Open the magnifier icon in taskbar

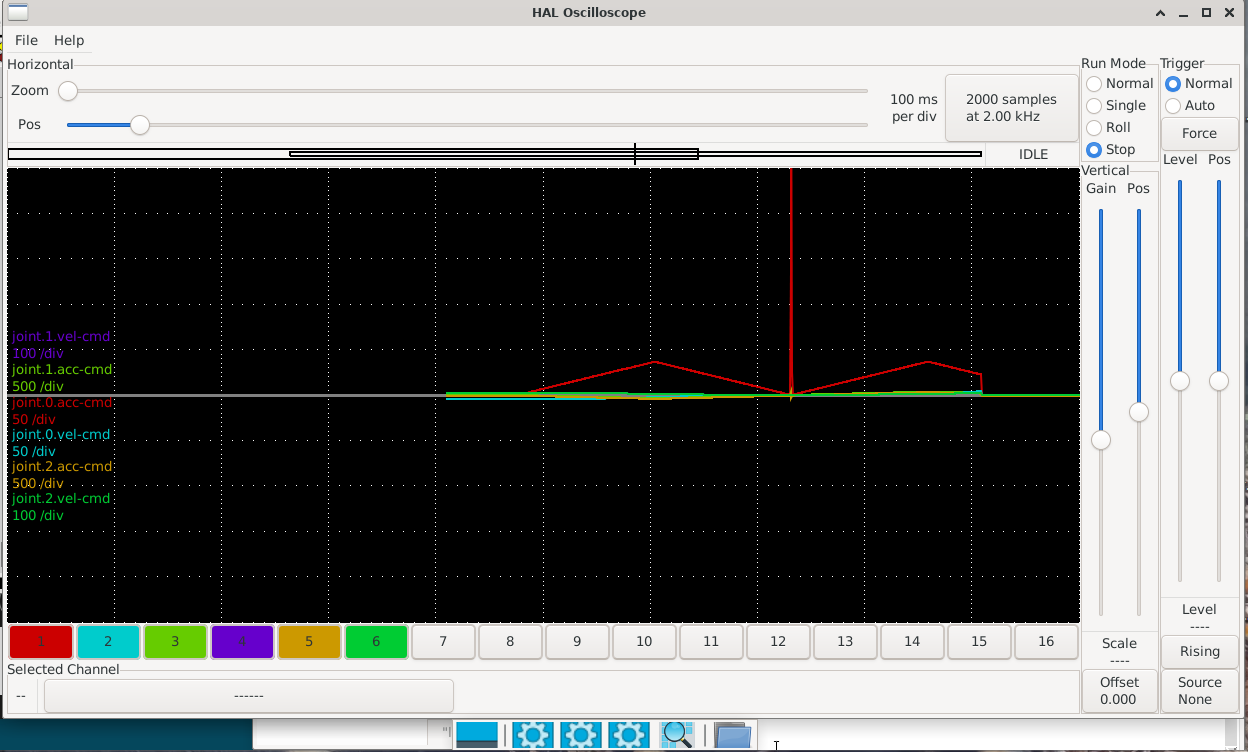click(677, 735)
